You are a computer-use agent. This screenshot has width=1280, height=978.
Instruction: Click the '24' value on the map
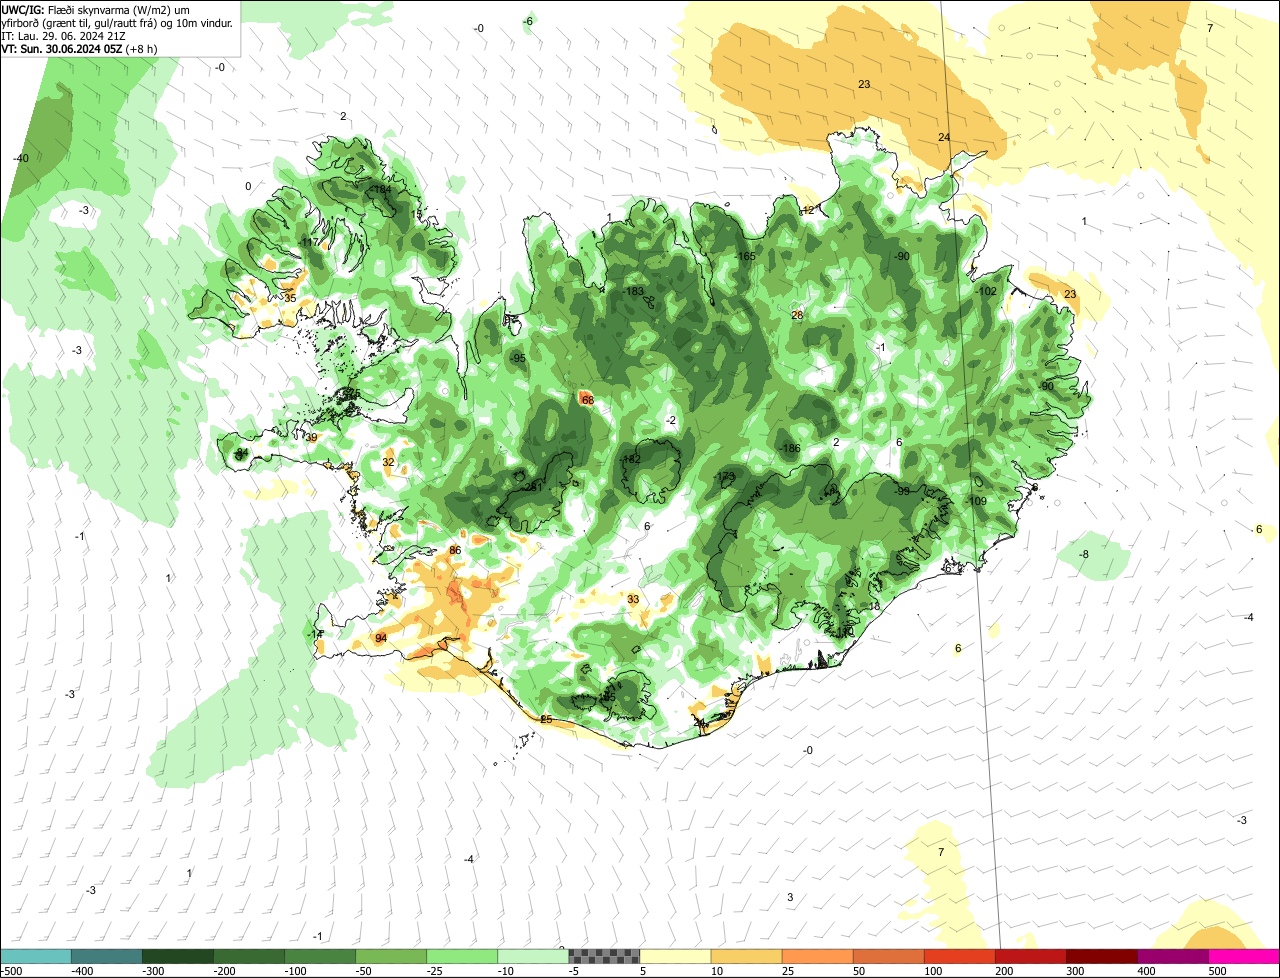[944, 137]
